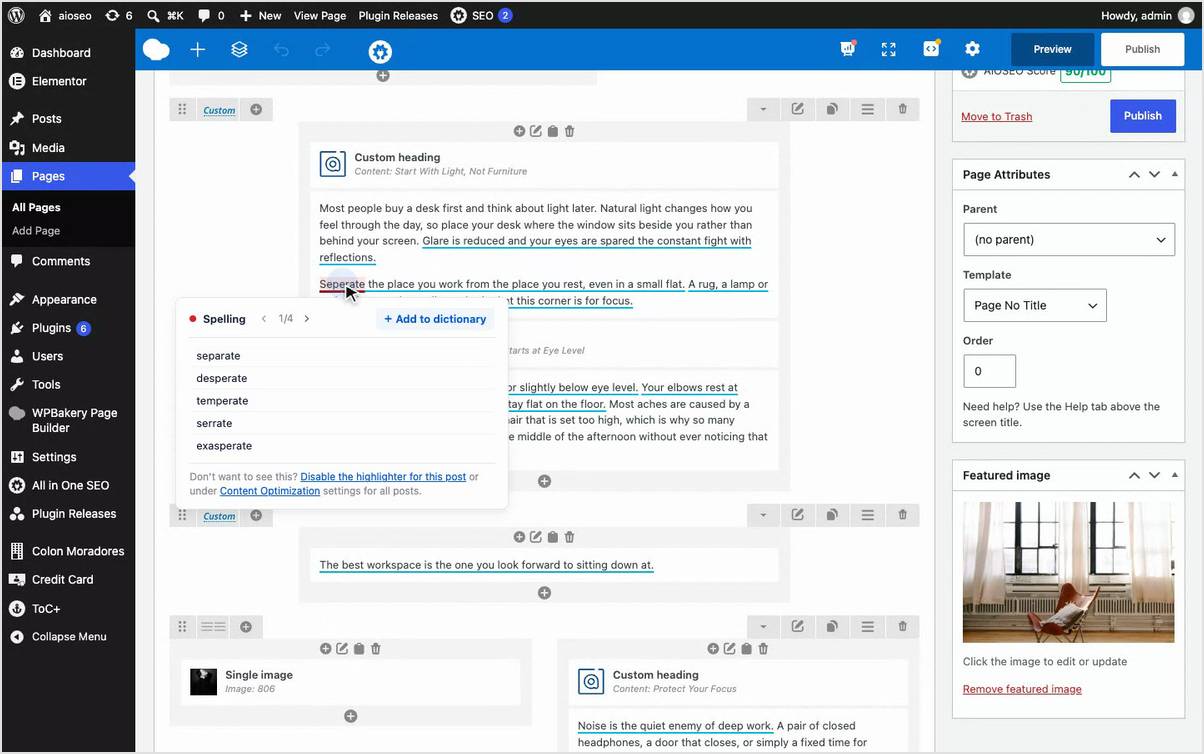
Task: Click the column layout icon of the Single image row
Action: 213,627
